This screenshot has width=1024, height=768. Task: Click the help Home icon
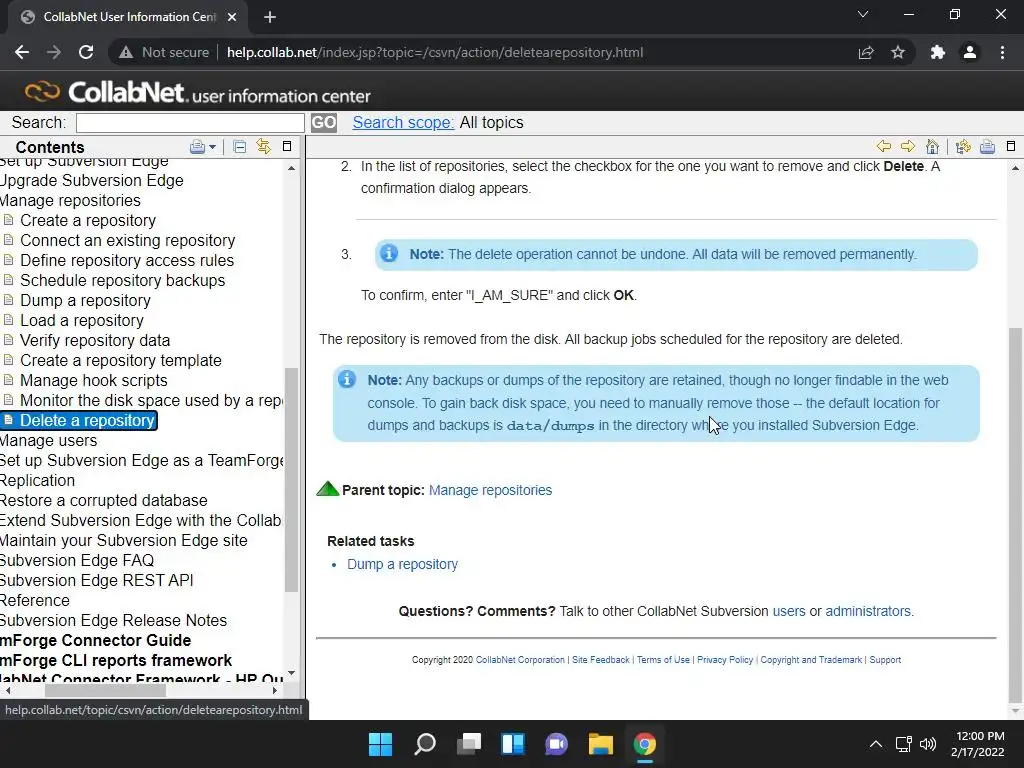tap(933, 146)
